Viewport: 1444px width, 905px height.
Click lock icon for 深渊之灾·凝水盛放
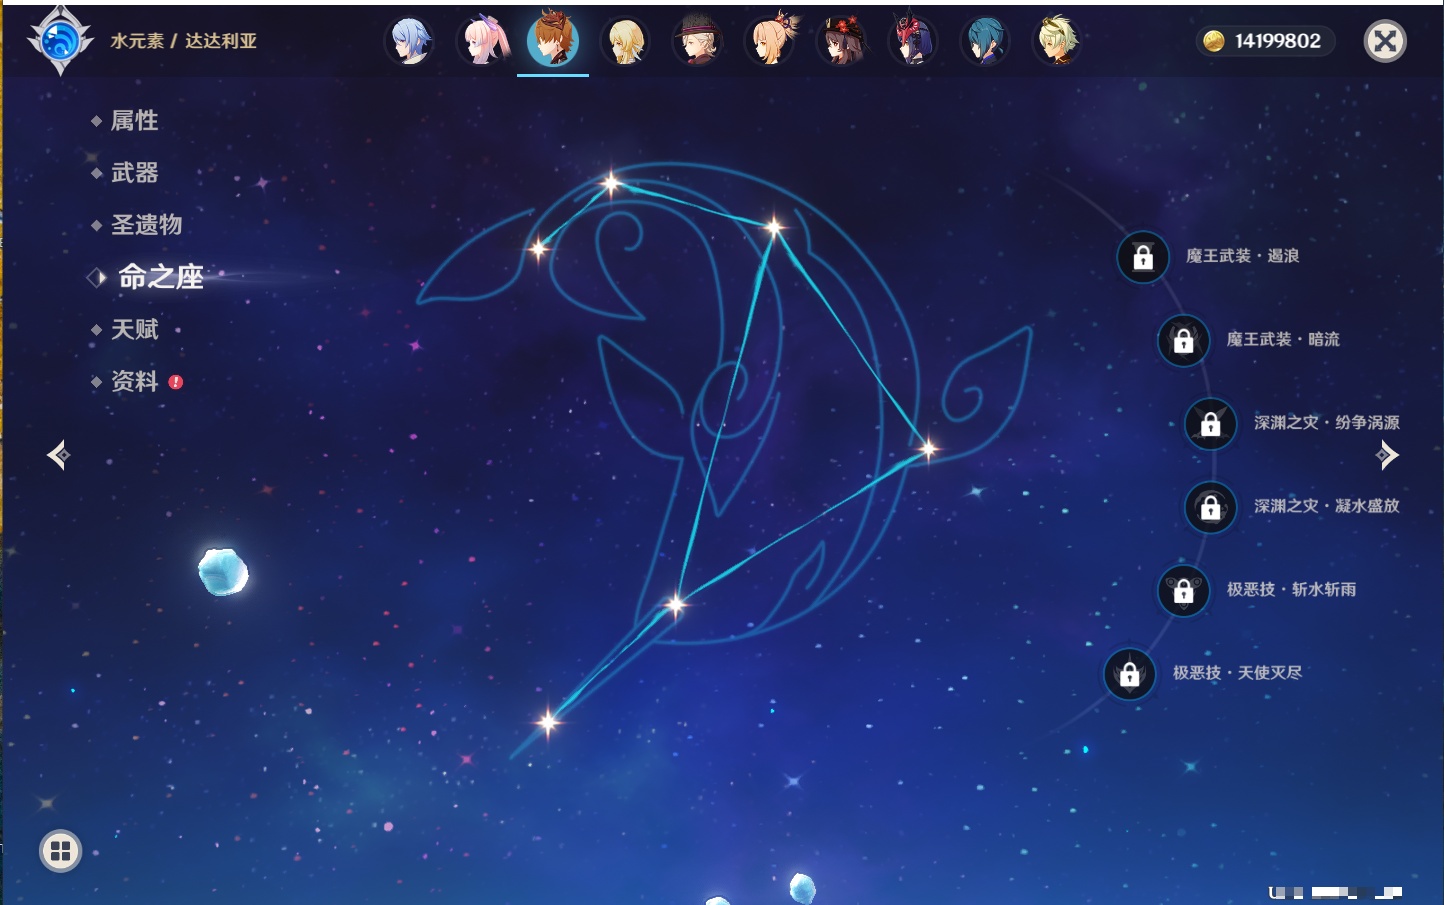[x=1211, y=508]
